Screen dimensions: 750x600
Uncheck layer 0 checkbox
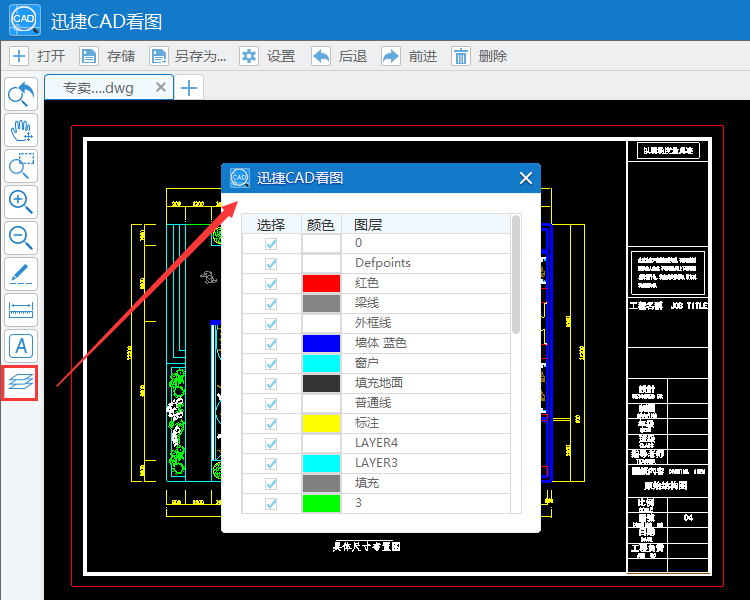point(271,244)
